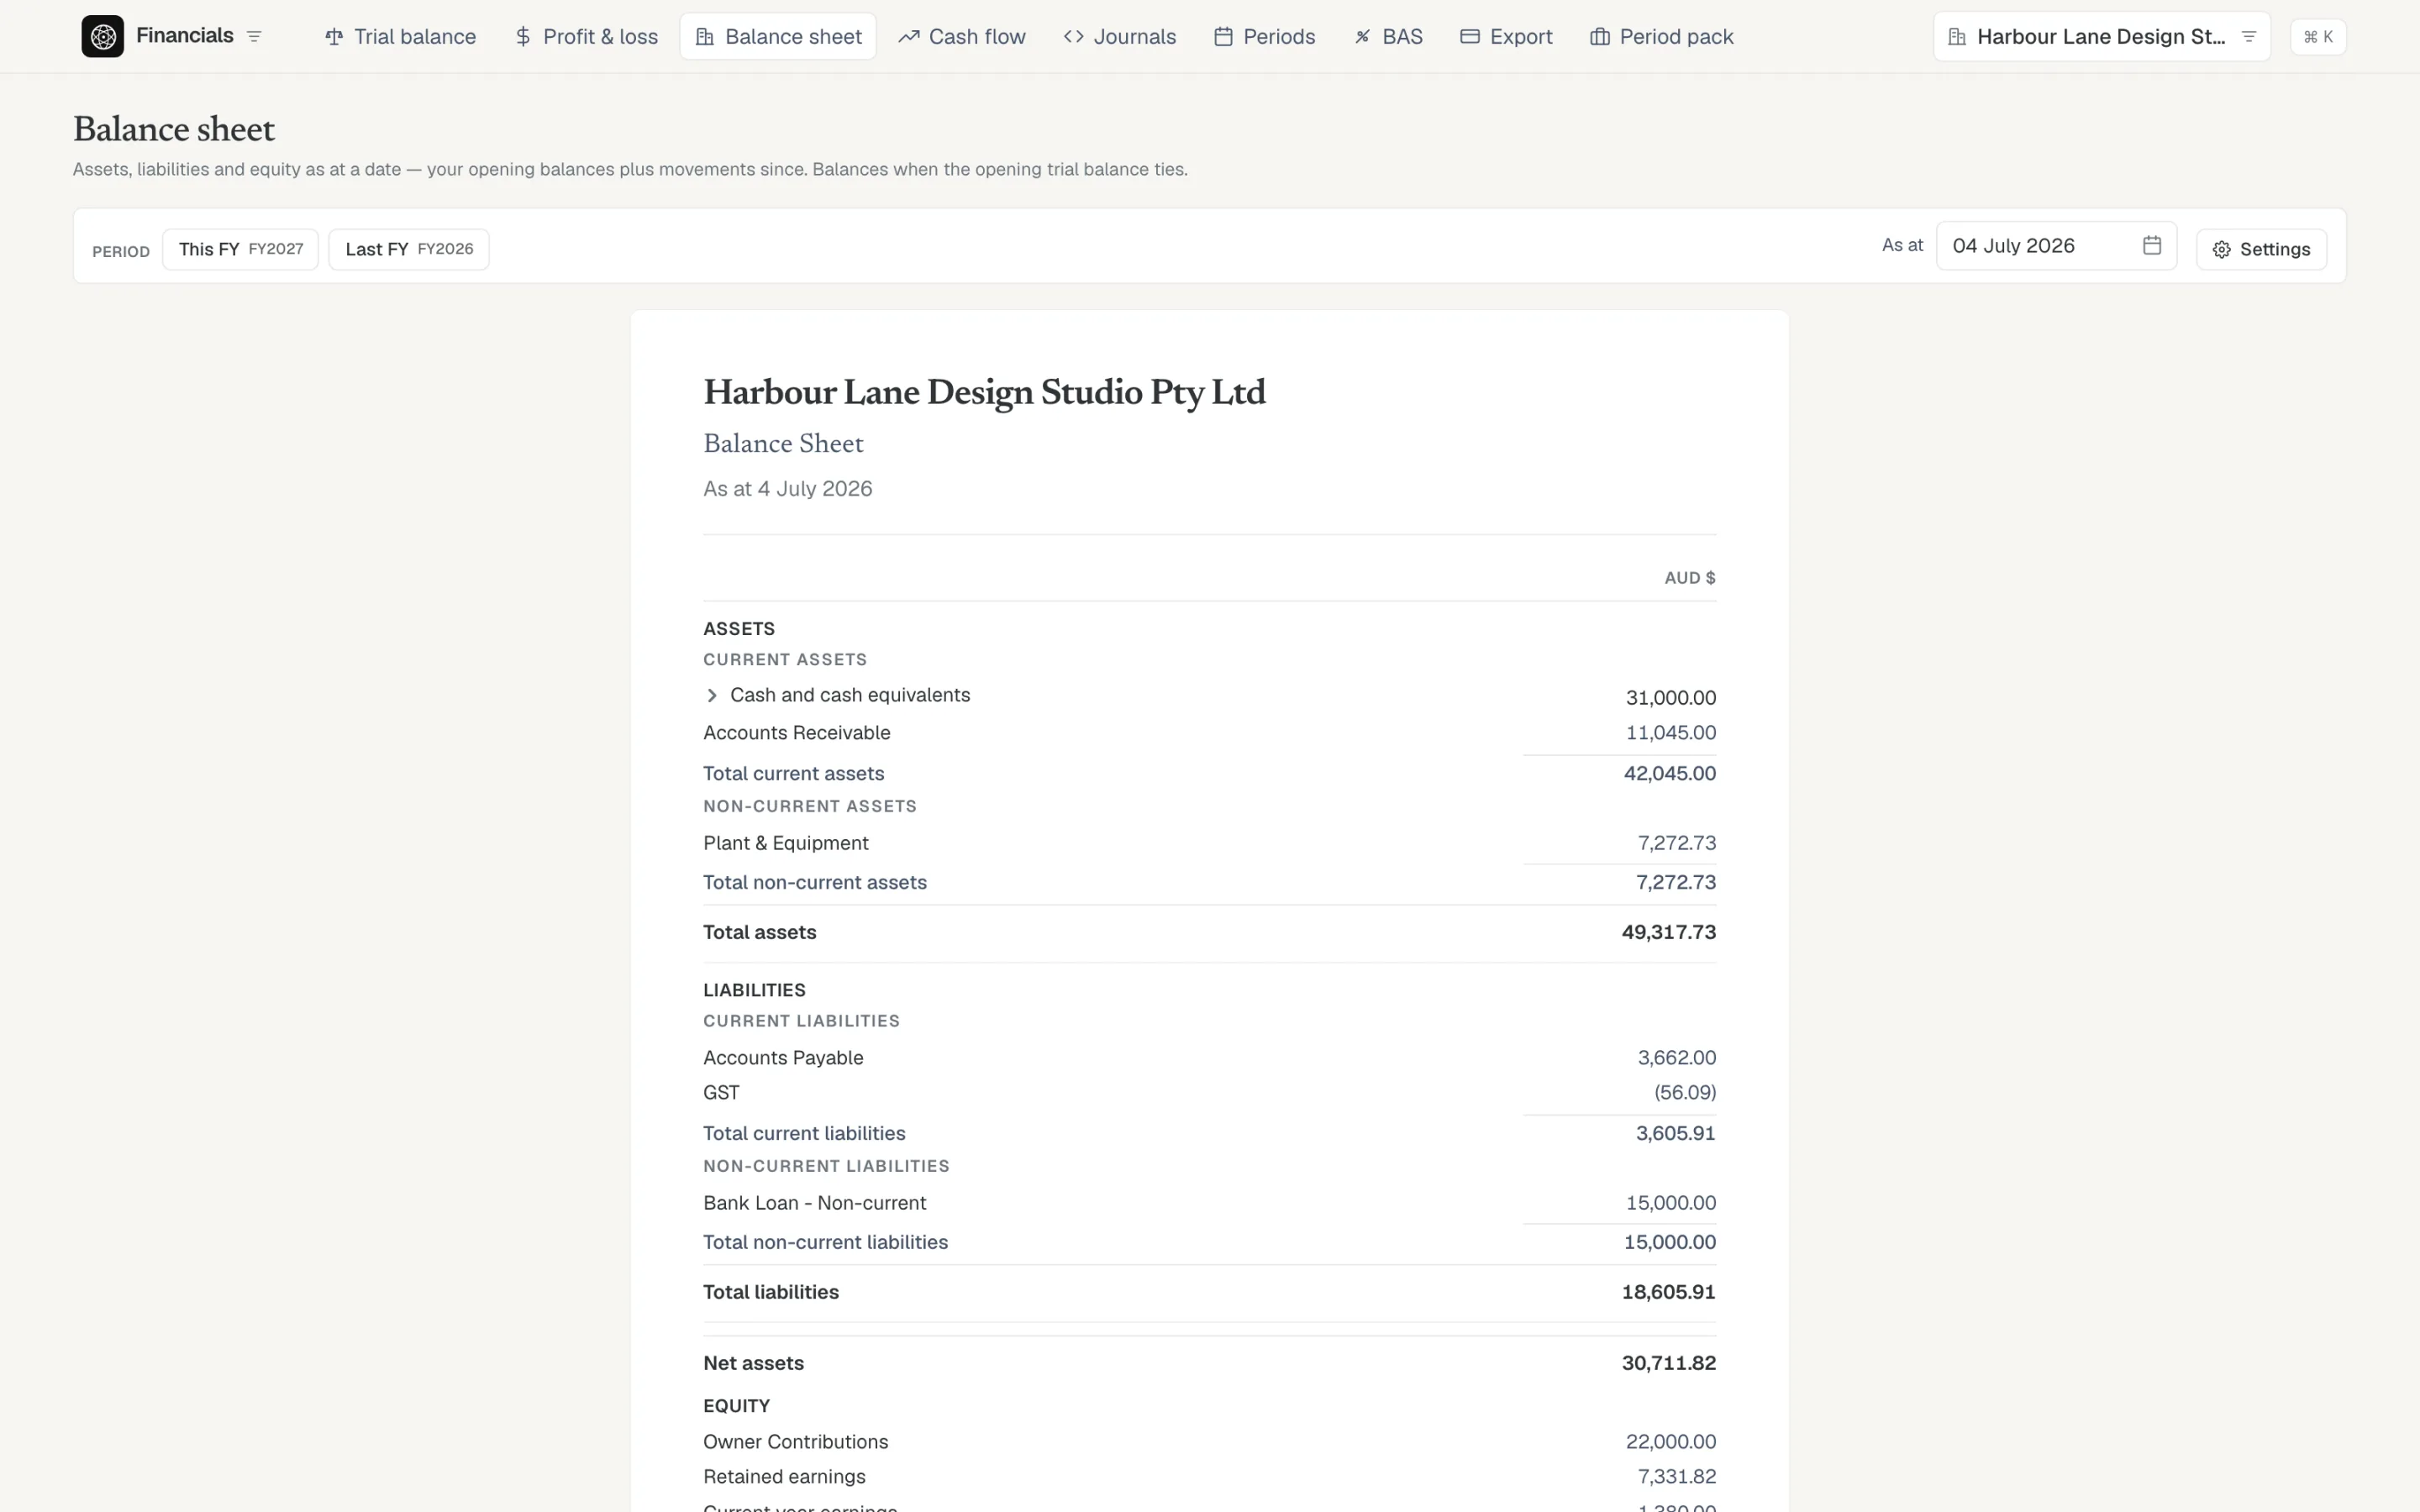Click the Owner Contributions row label
Screen dimensions: 2420x1512
795,1442
